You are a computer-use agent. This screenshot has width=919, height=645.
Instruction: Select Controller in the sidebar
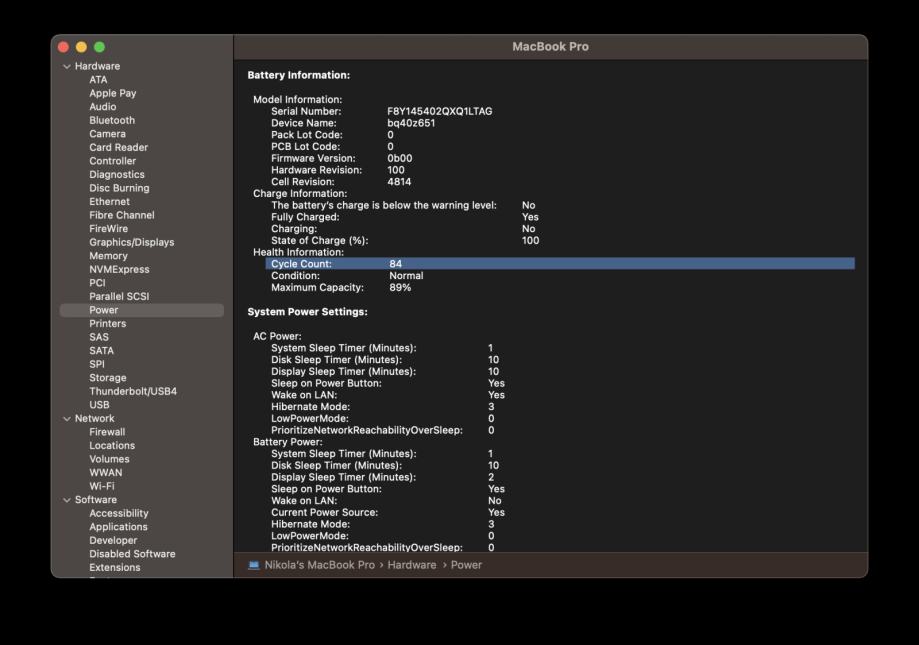(113, 161)
